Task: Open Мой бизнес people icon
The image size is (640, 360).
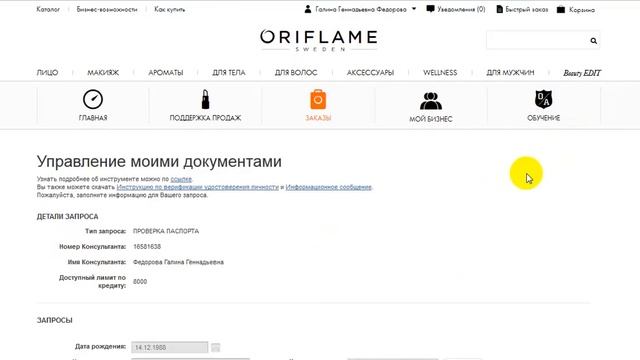Action: pos(431,101)
